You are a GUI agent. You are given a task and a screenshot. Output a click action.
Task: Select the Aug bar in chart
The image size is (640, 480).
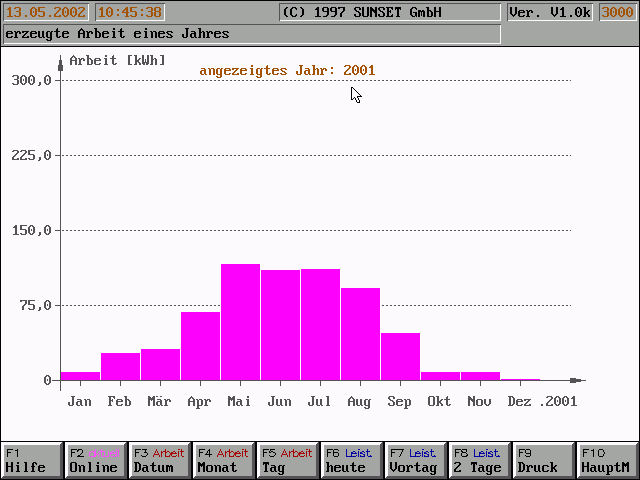(360, 334)
